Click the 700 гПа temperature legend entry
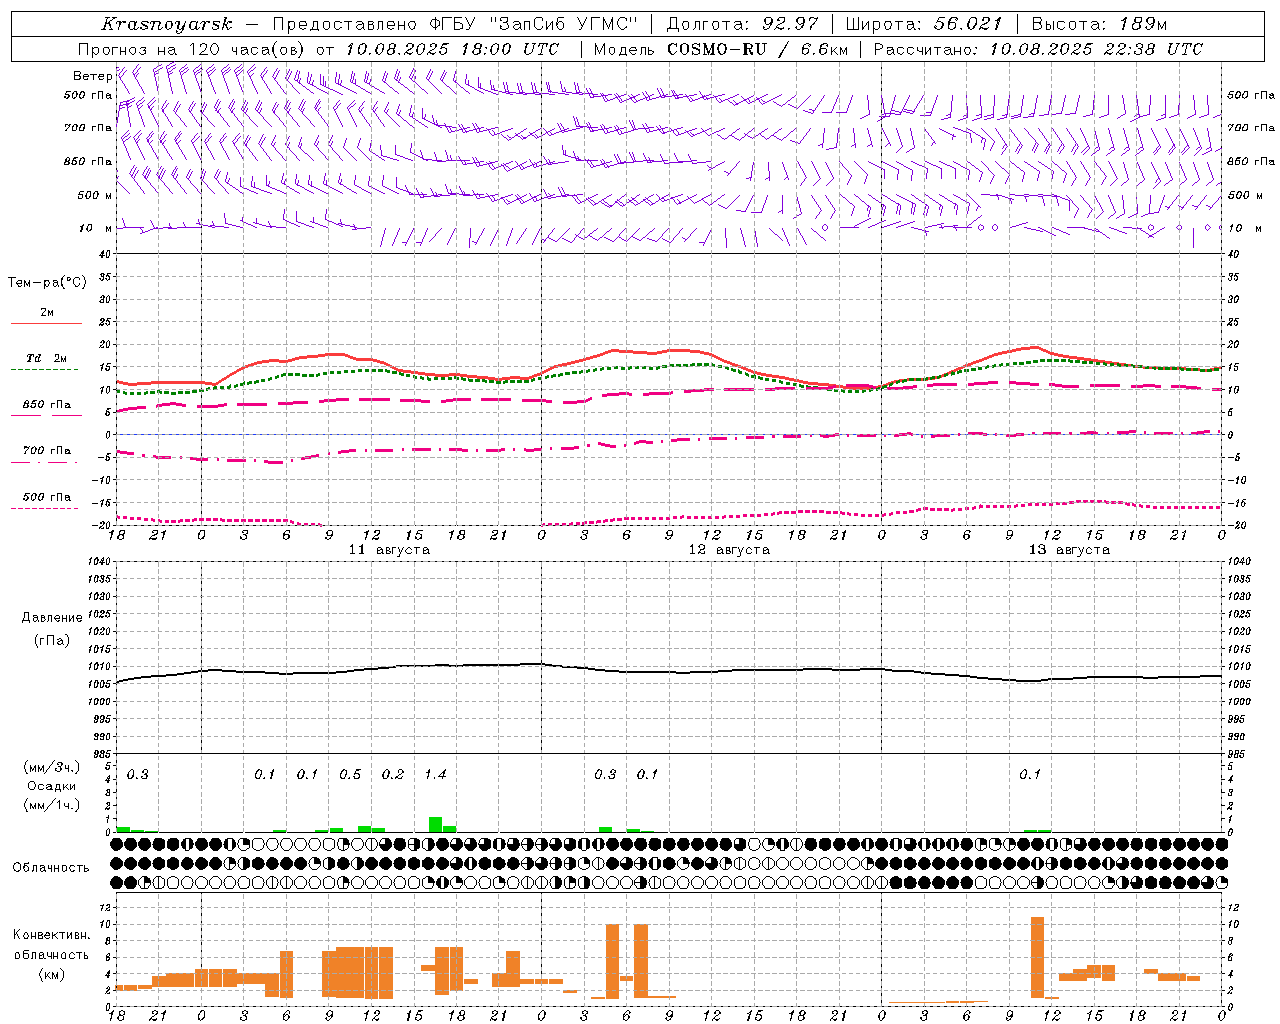 tap(46, 450)
